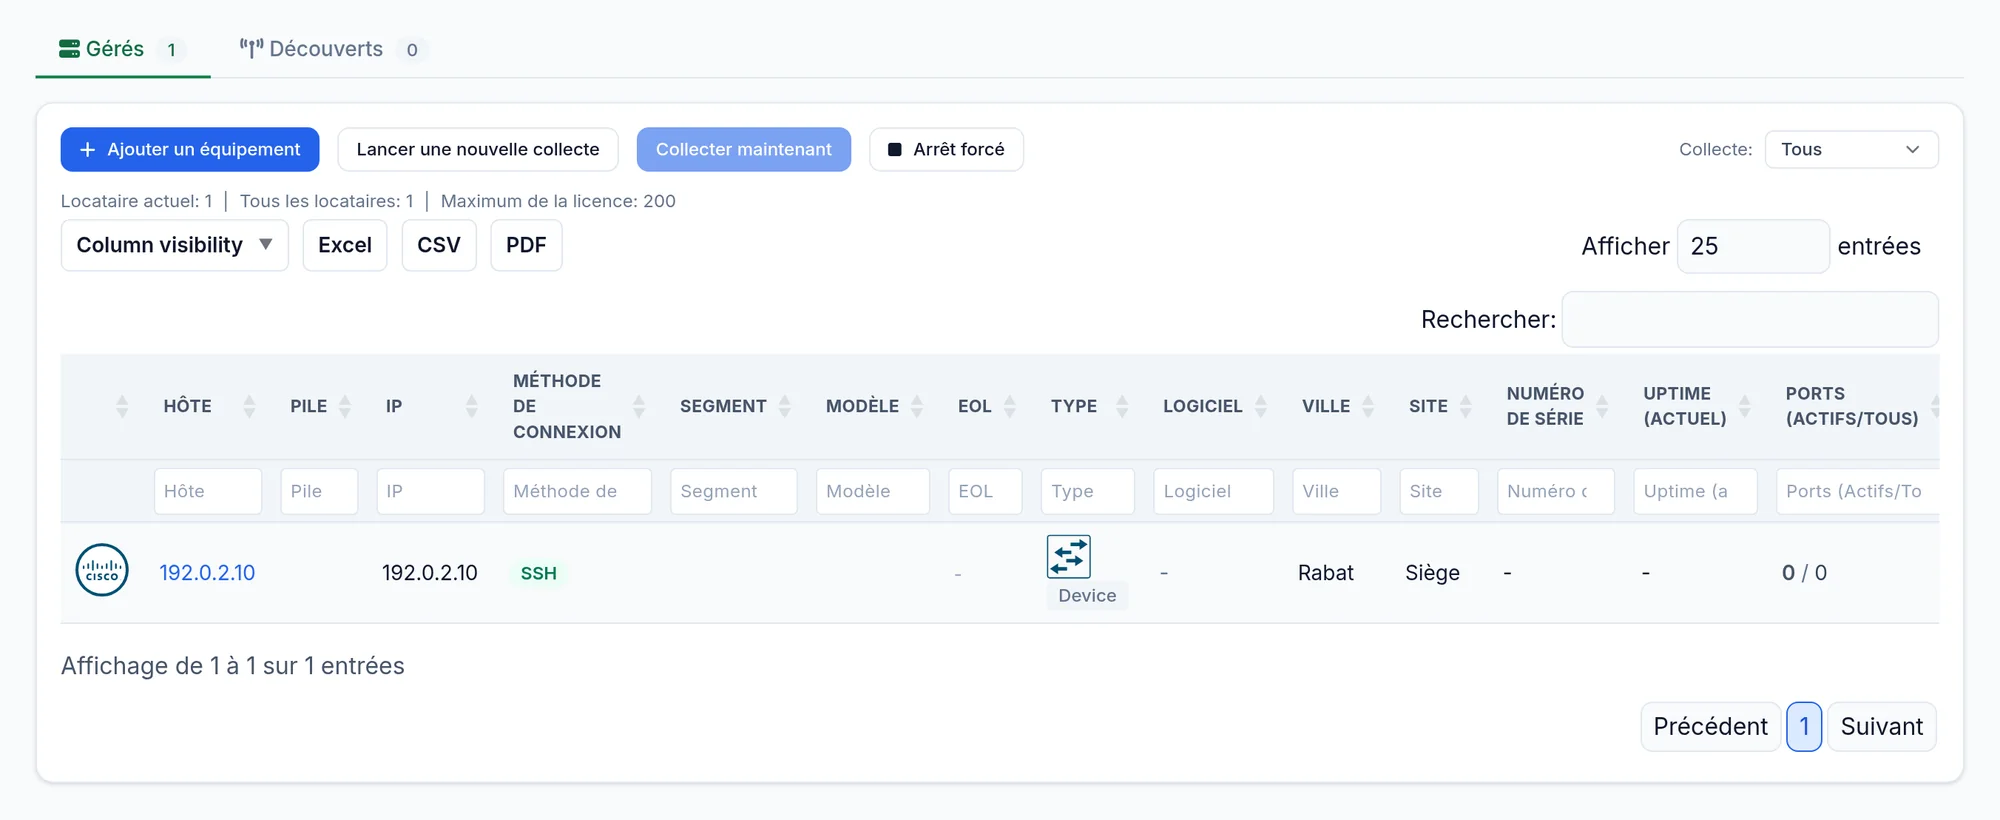Image resolution: width=2000 pixels, height=820 pixels.
Task: Export the table as CSV
Action: click(x=439, y=245)
